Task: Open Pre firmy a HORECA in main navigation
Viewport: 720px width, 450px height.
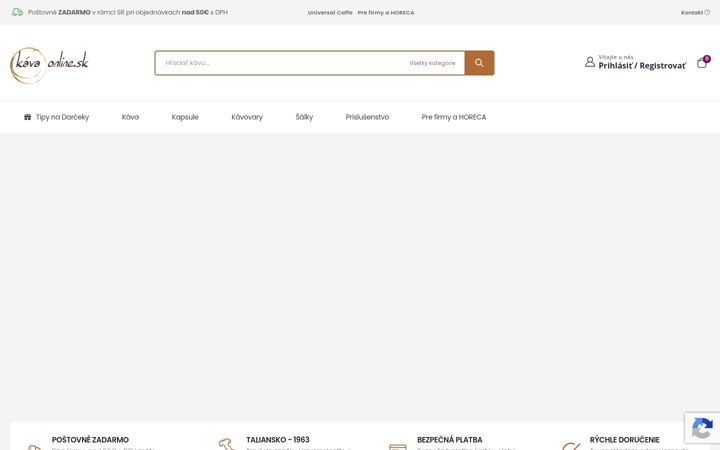Action: tap(454, 117)
